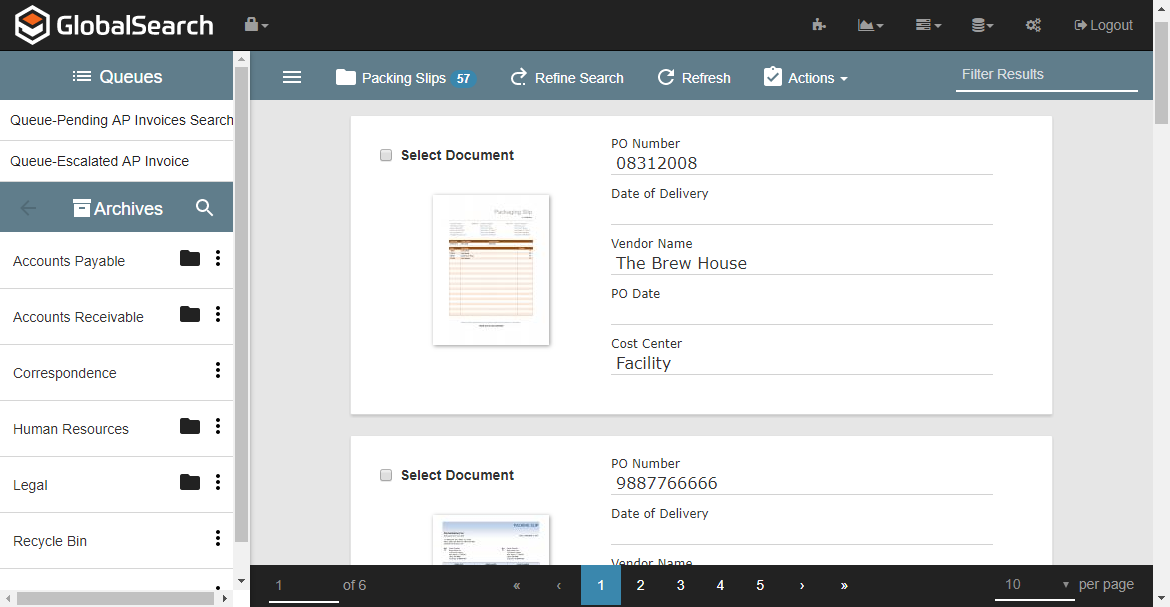The image size is (1170, 607).
Task: Check Select Document for PO 9887766666
Action: click(385, 475)
